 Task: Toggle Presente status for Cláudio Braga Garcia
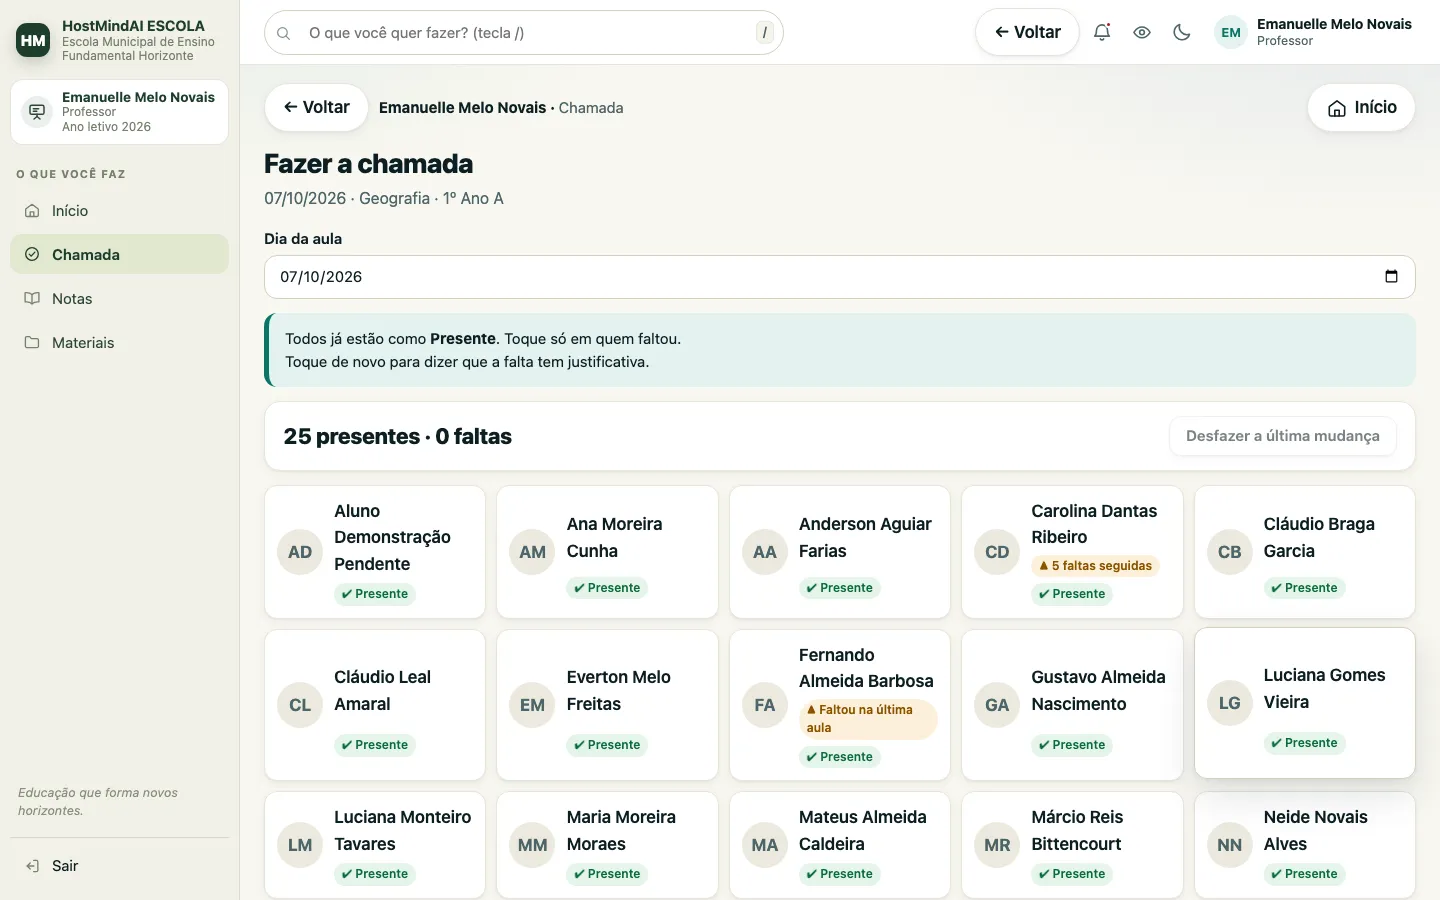point(1304,588)
